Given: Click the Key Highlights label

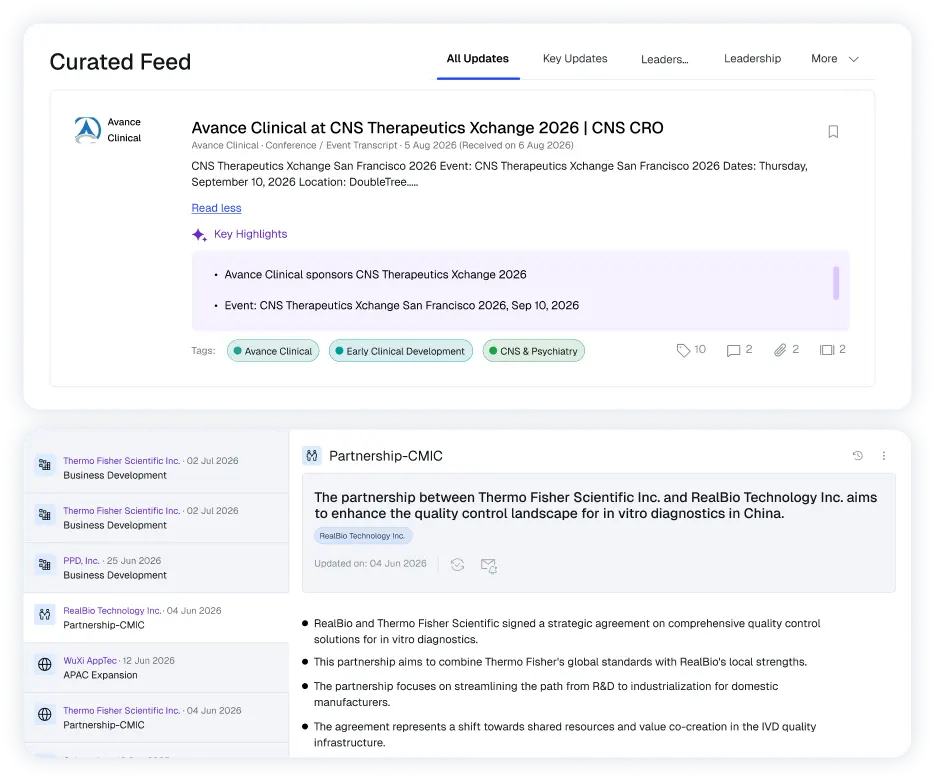Looking at the screenshot, I should click(250, 234).
